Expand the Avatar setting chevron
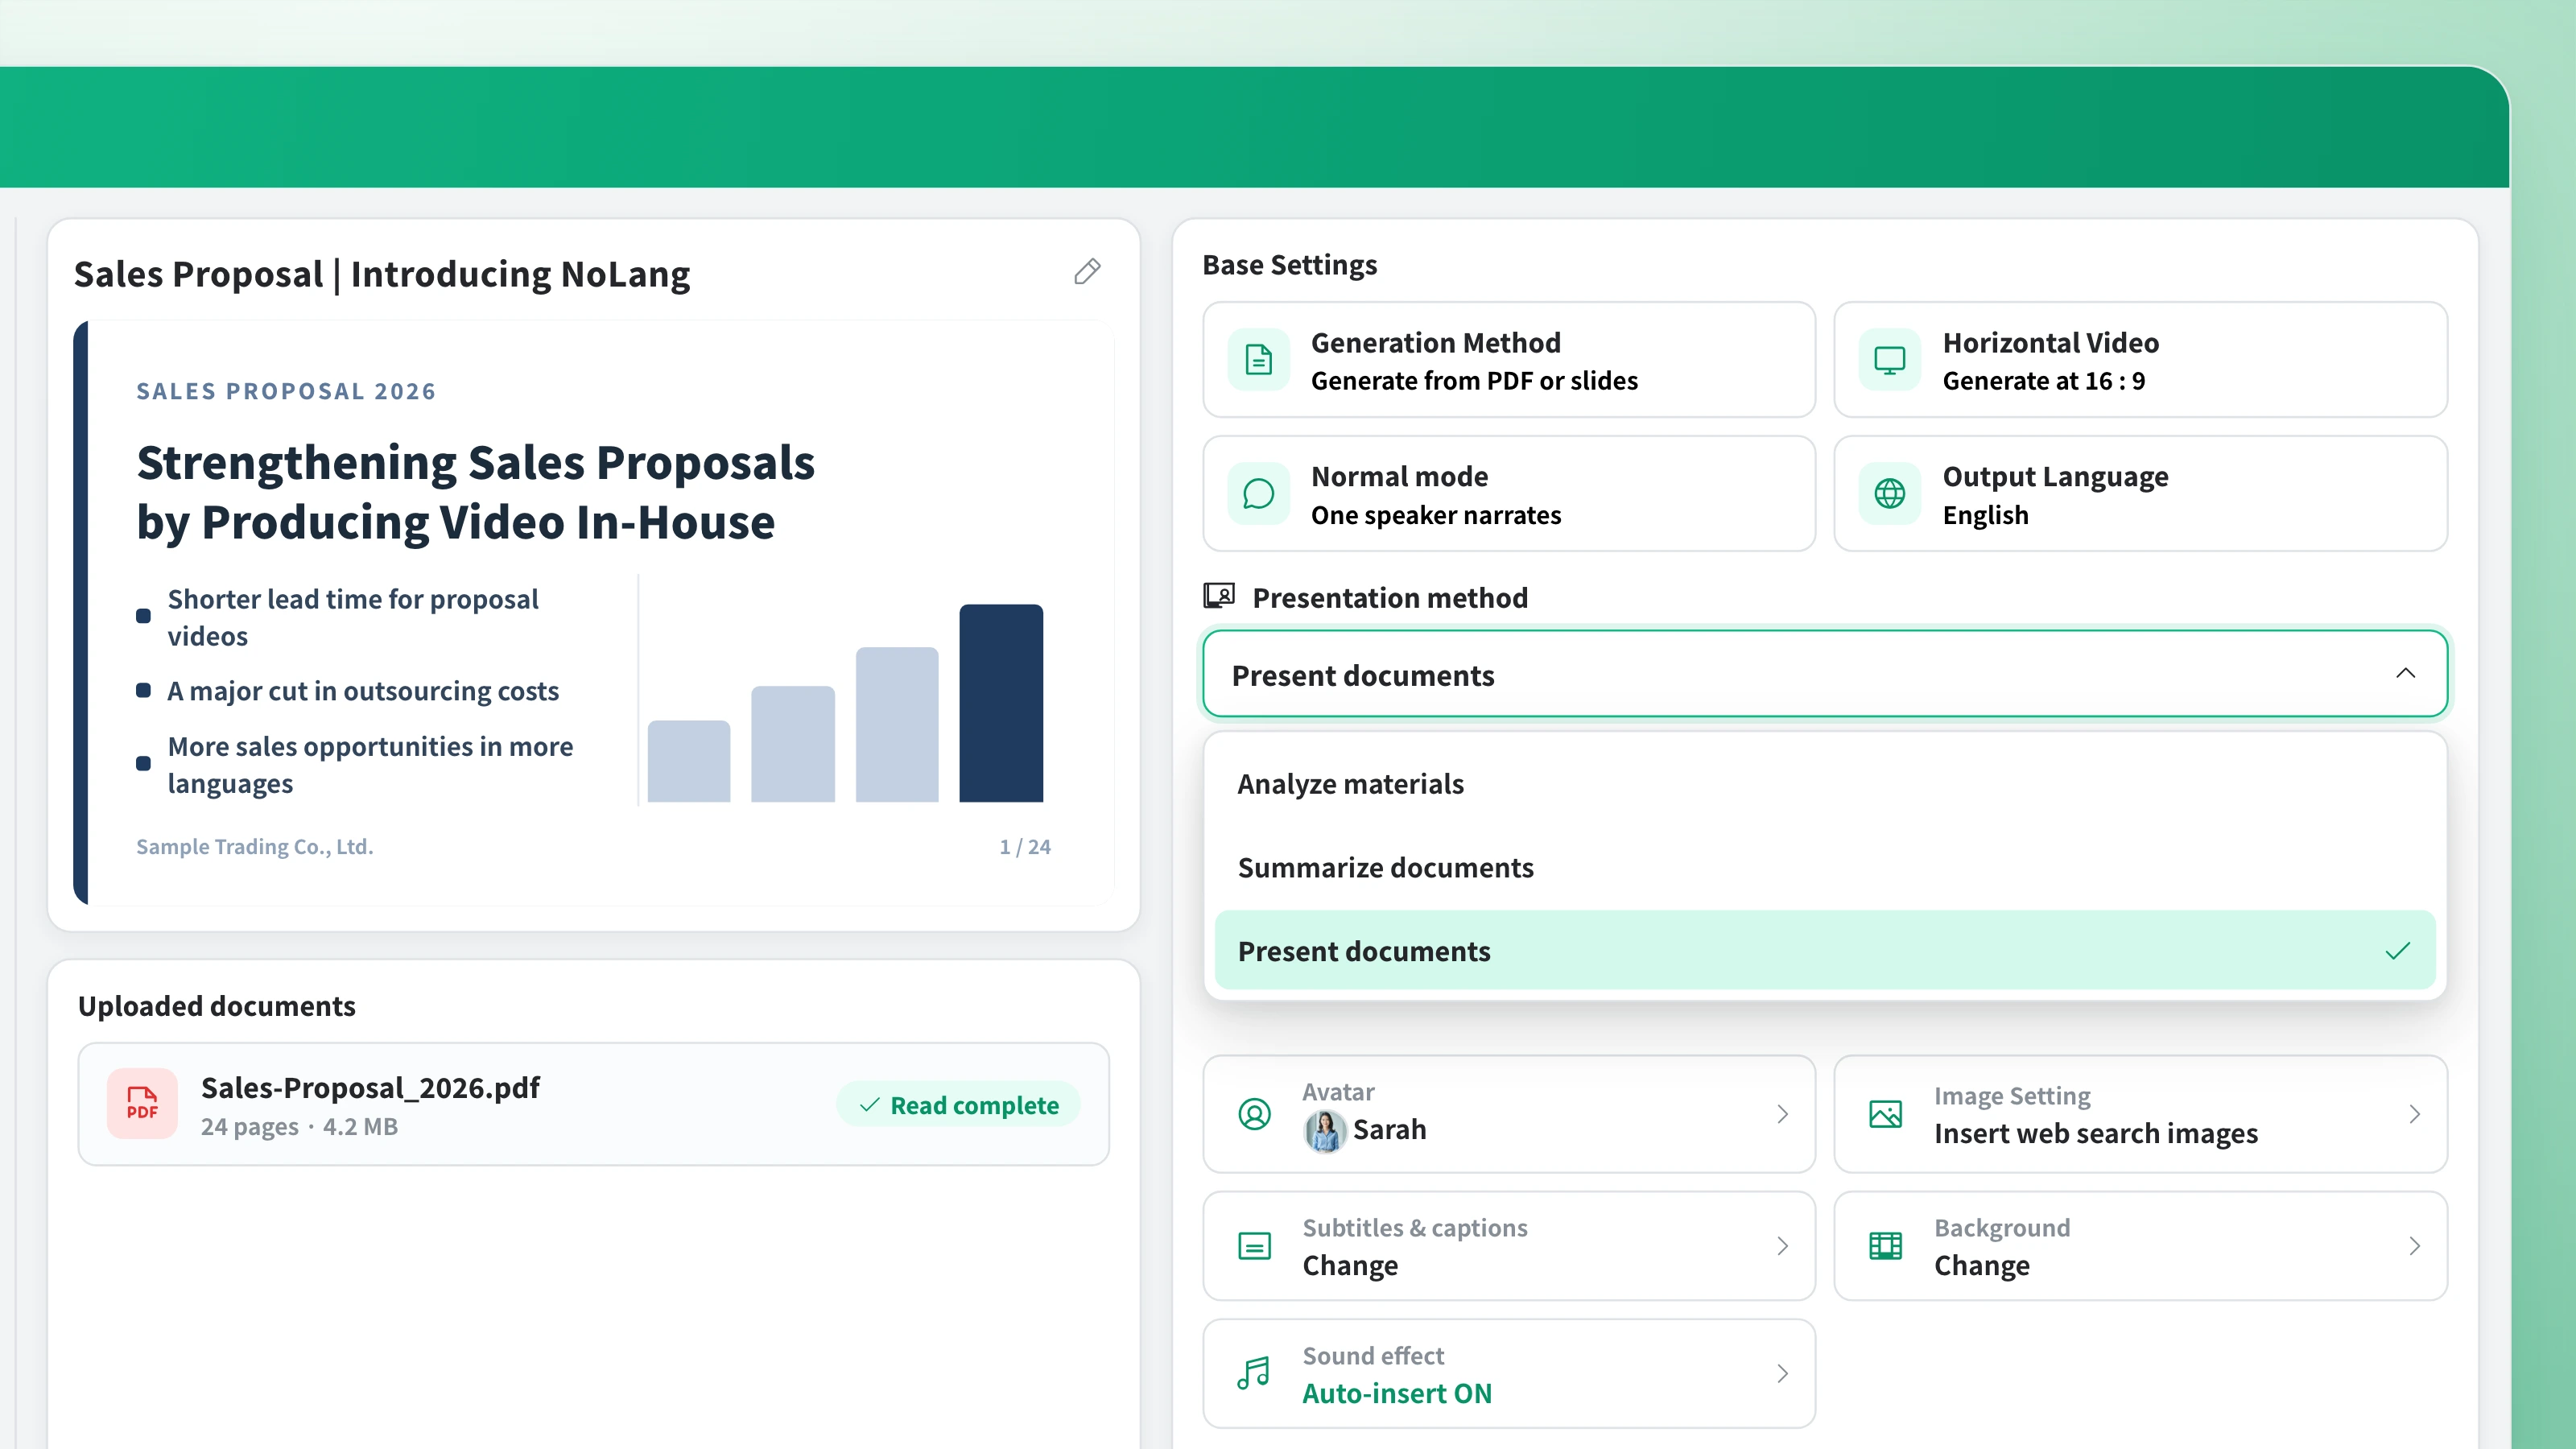The height and width of the screenshot is (1449, 2576). click(1783, 1114)
